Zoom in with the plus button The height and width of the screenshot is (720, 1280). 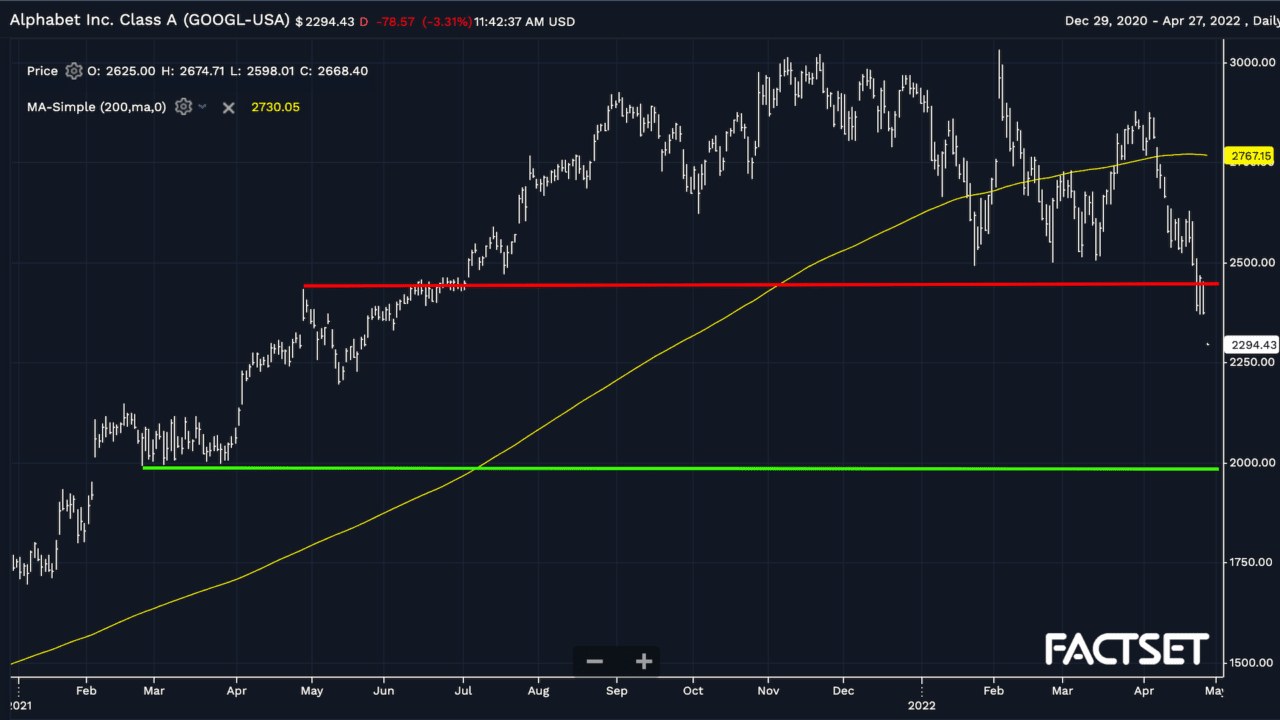(643, 661)
